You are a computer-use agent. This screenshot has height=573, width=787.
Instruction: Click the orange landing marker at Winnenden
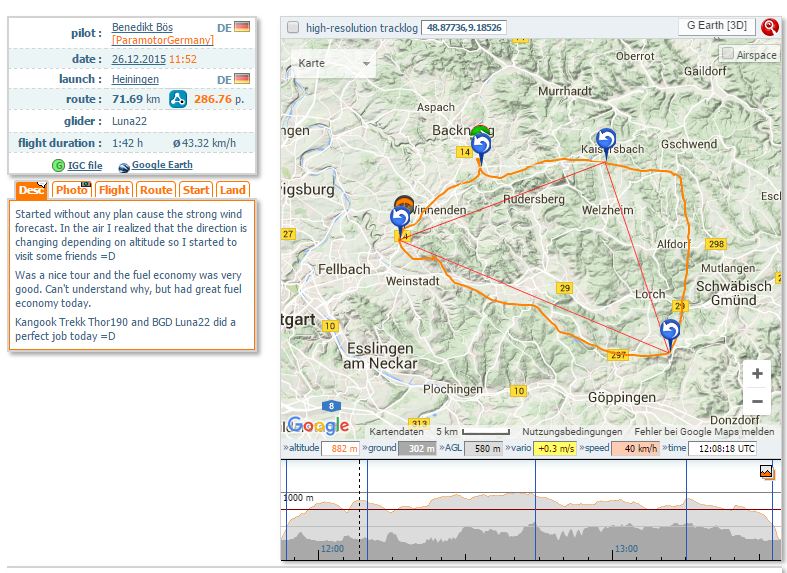click(404, 205)
